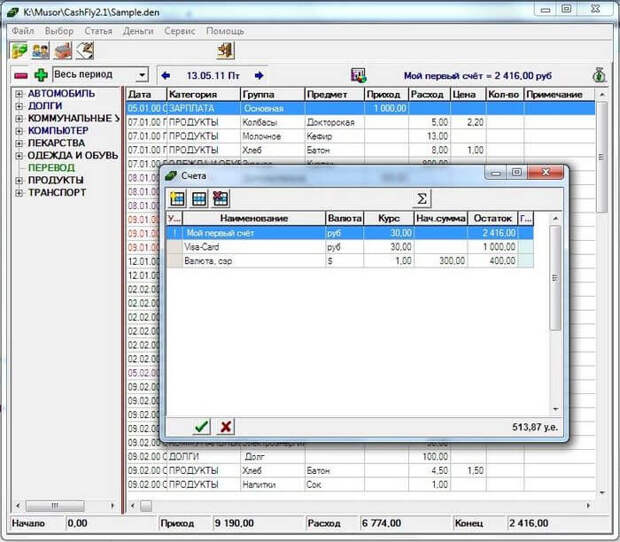Click the green checkmark confirm icon

202,426
